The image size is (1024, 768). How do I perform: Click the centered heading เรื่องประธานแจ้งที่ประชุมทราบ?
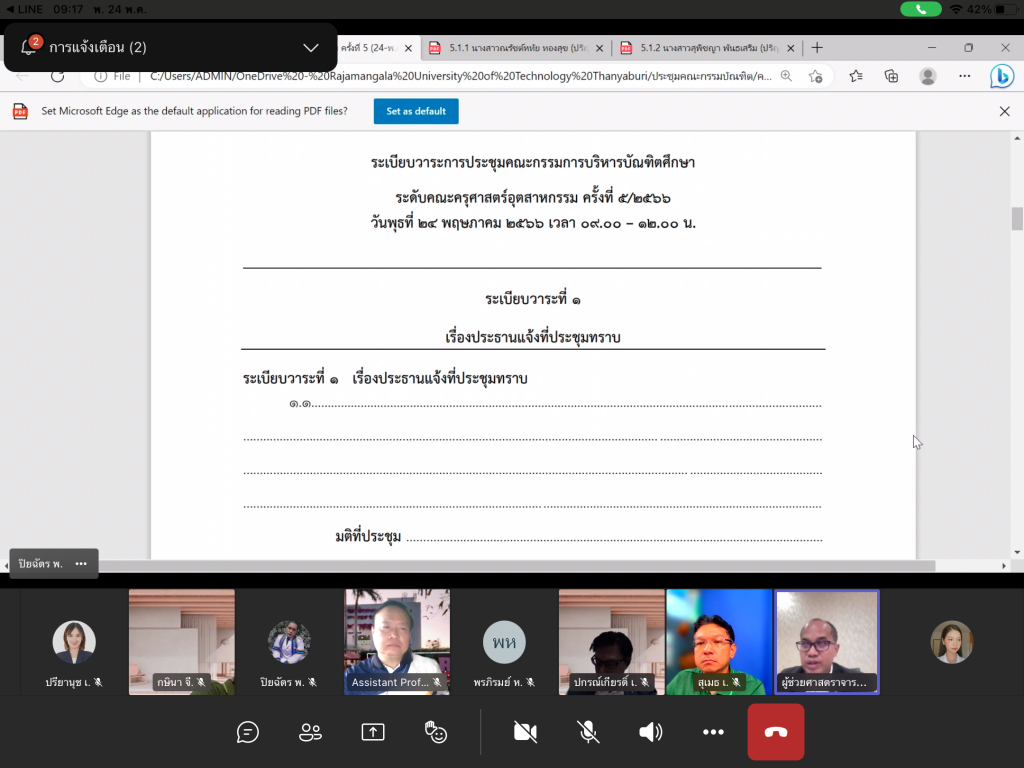pos(533,337)
